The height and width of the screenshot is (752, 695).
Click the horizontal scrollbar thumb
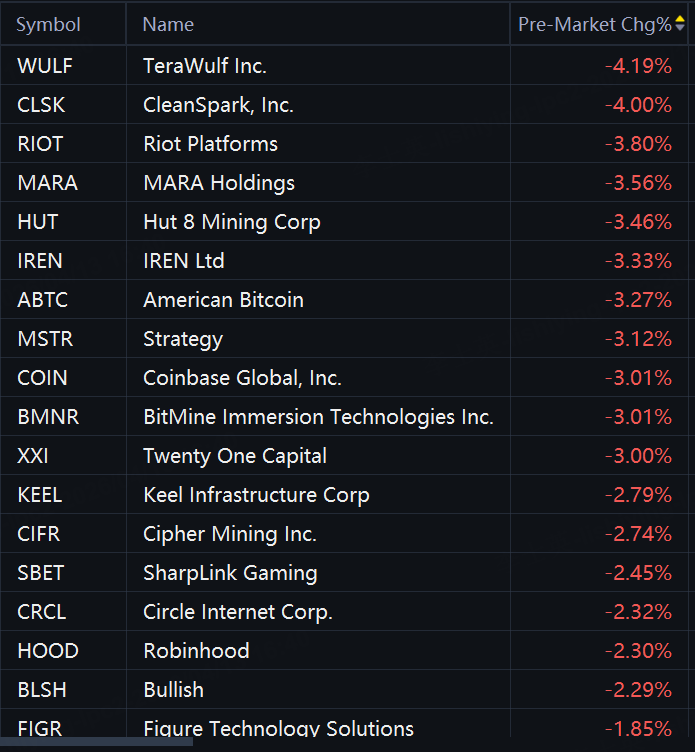96,742
